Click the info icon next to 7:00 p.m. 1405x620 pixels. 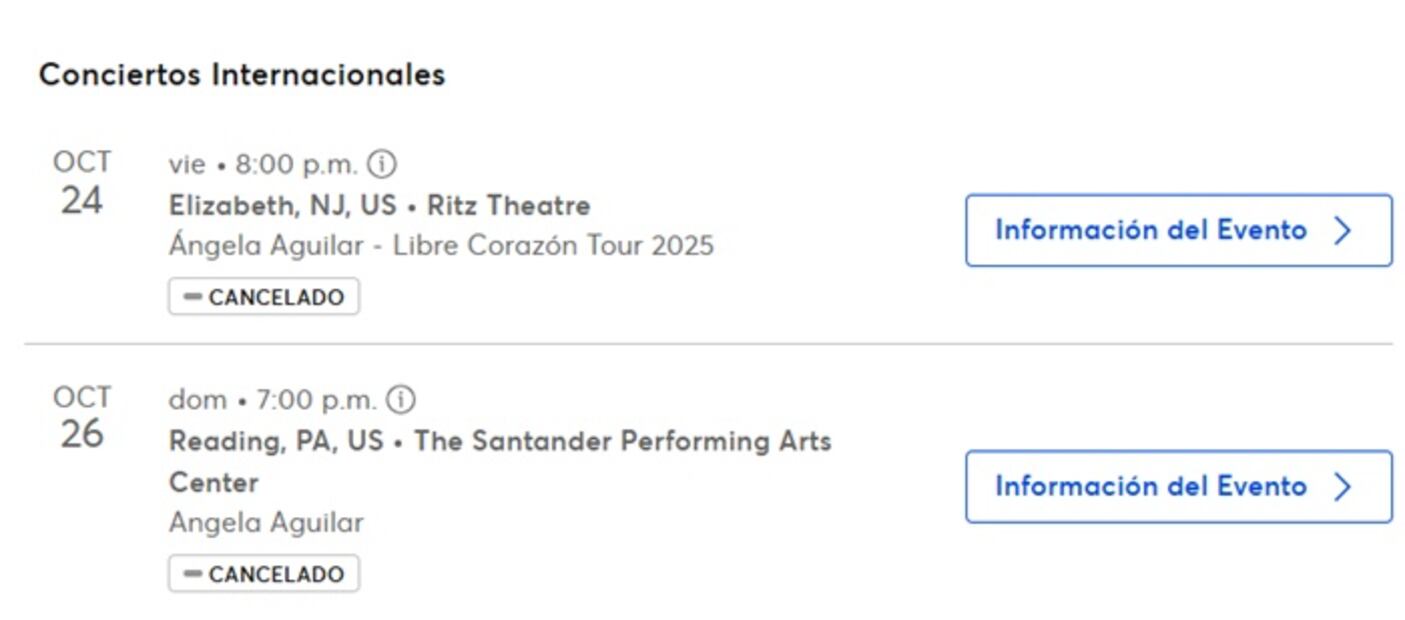402,397
